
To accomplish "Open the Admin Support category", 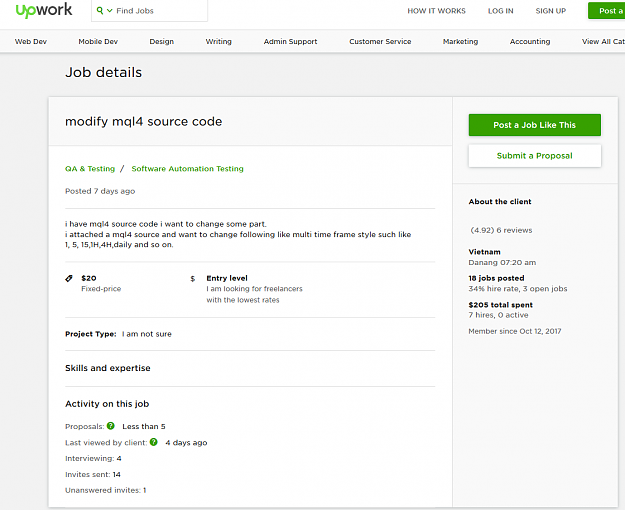I will coord(290,41).
